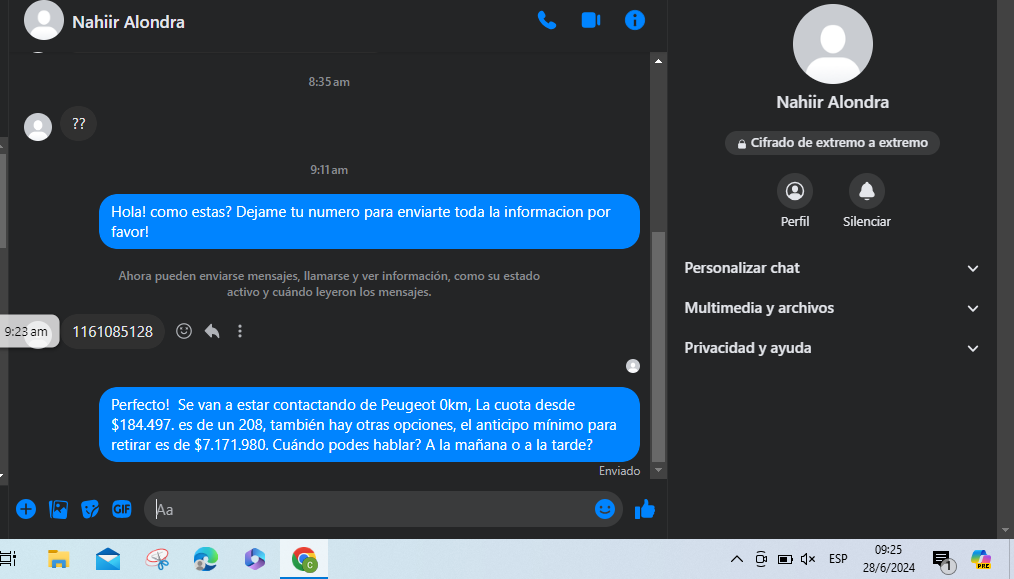Image resolution: width=1014 pixels, height=579 pixels.
Task: Attach a photo file to the message
Action: [59, 509]
